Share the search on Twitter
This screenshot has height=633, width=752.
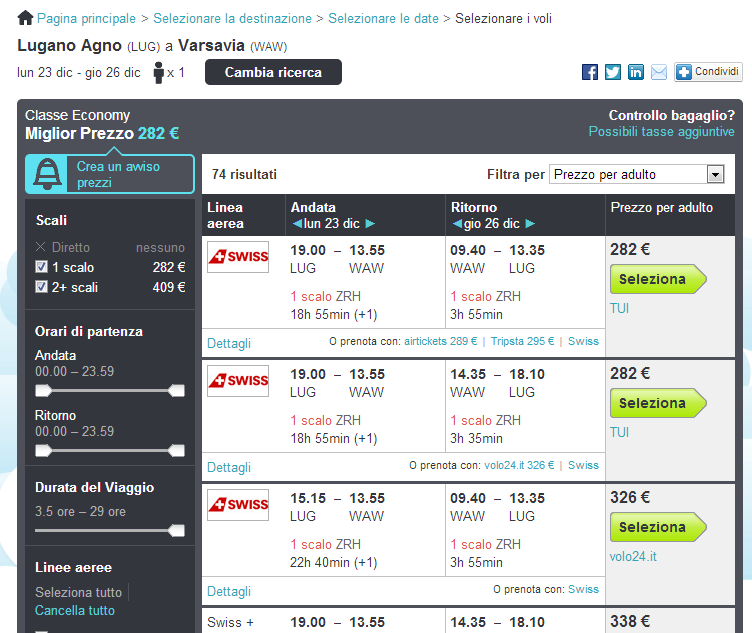613,72
